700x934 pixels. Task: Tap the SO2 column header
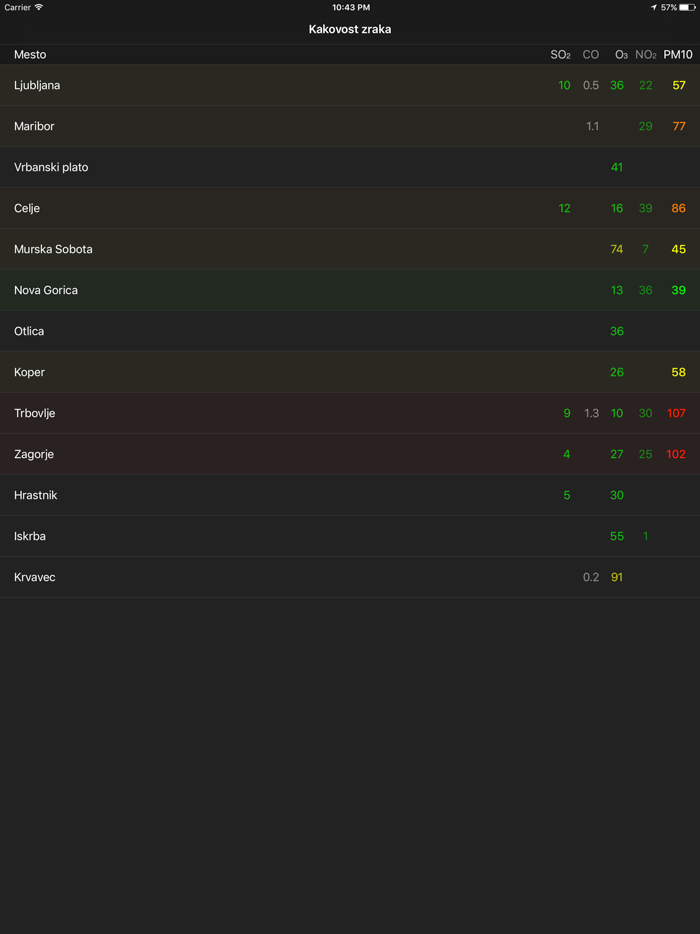(x=560, y=55)
